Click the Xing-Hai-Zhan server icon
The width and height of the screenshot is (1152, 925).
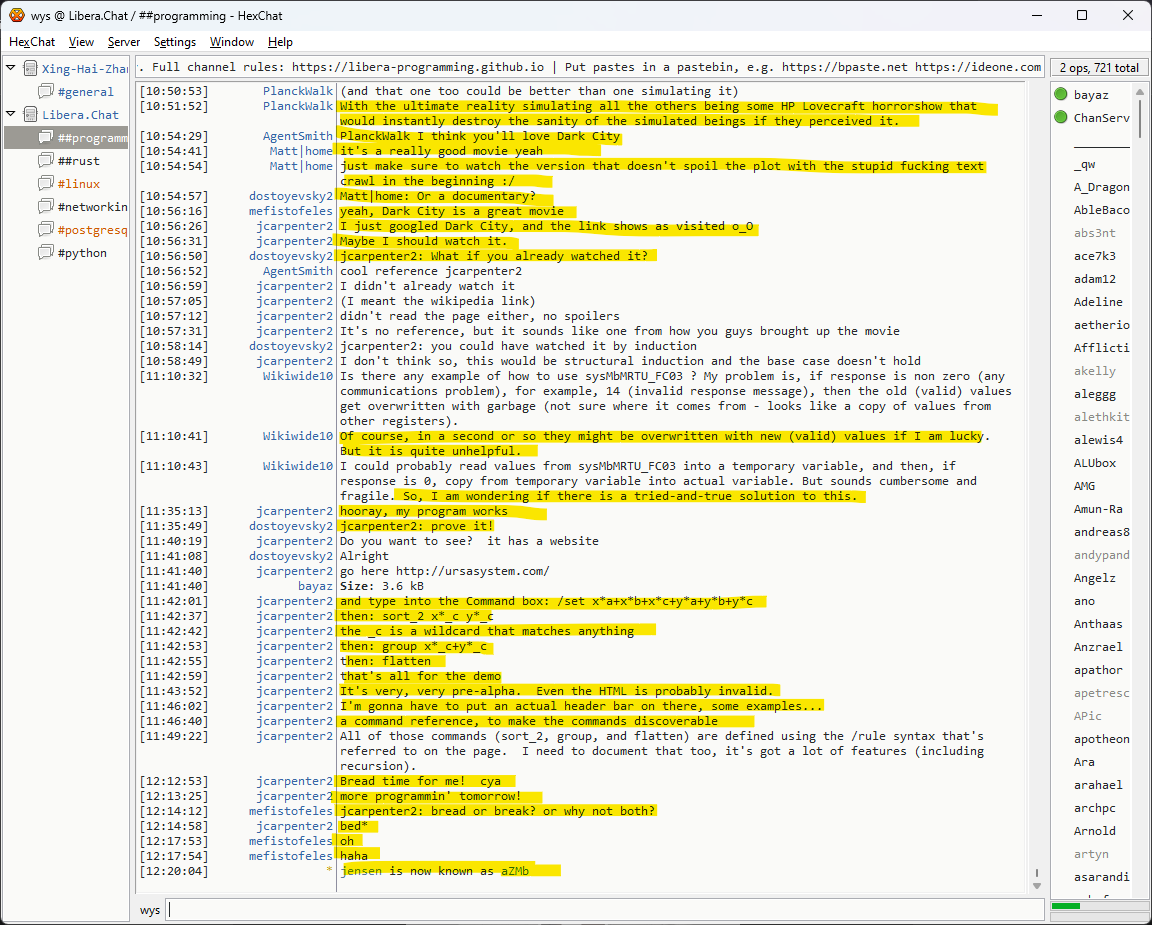[x=30, y=69]
